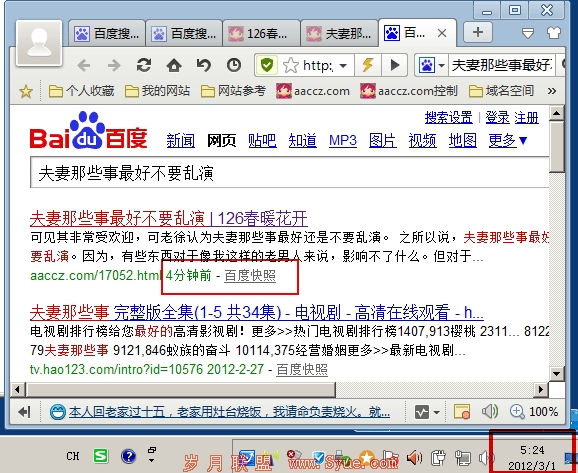578x473 pixels.
Task: Click green S input method taskbar icon
Action: pyautogui.click(x=101, y=456)
